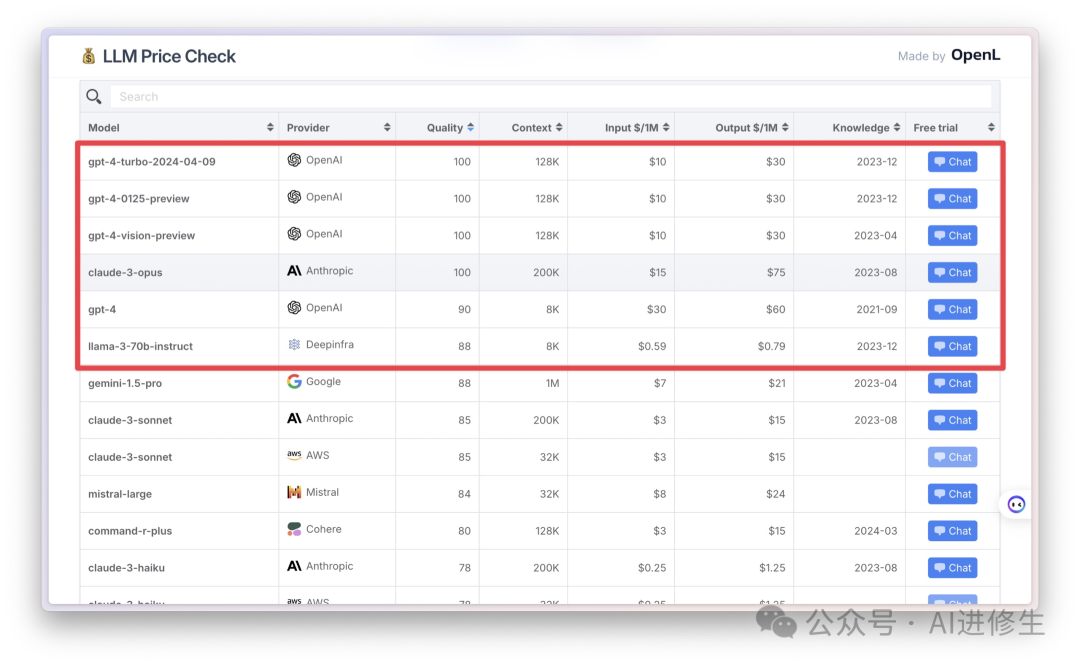
Task: Chat with llama-3-70b-instruct
Action: click(x=953, y=346)
